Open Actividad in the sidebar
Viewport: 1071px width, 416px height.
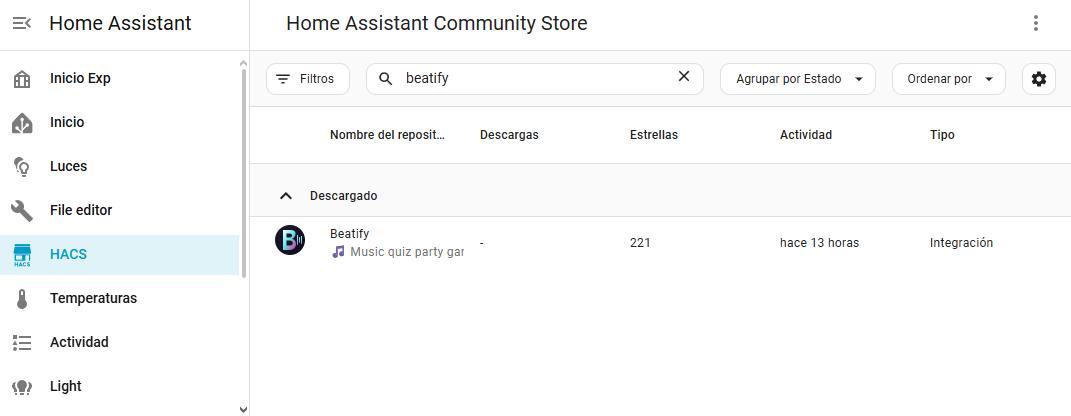tap(120, 342)
